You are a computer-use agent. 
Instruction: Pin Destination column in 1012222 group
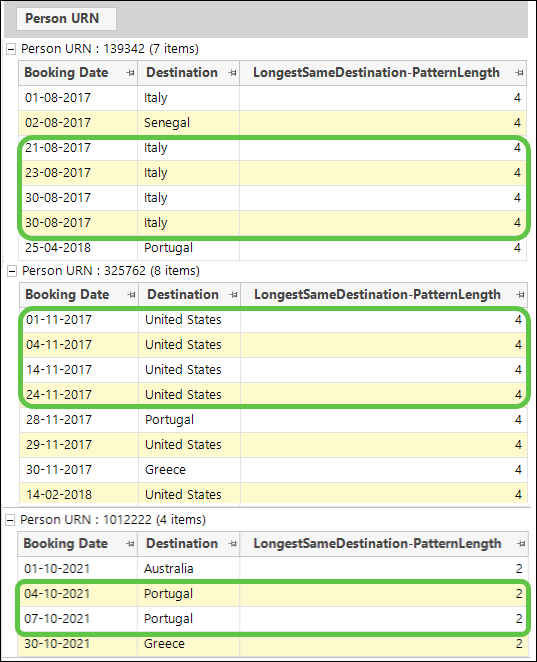point(232,544)
